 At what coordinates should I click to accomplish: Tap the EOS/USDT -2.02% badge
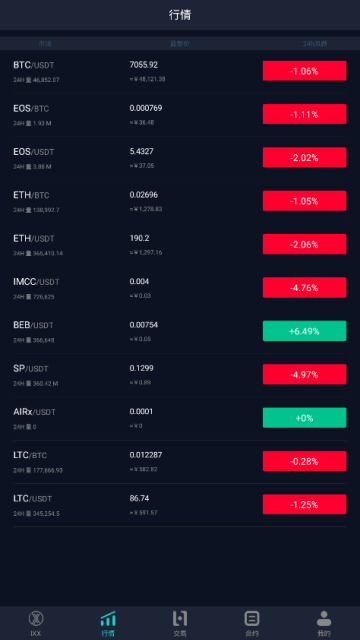click(x=304, y=158)
